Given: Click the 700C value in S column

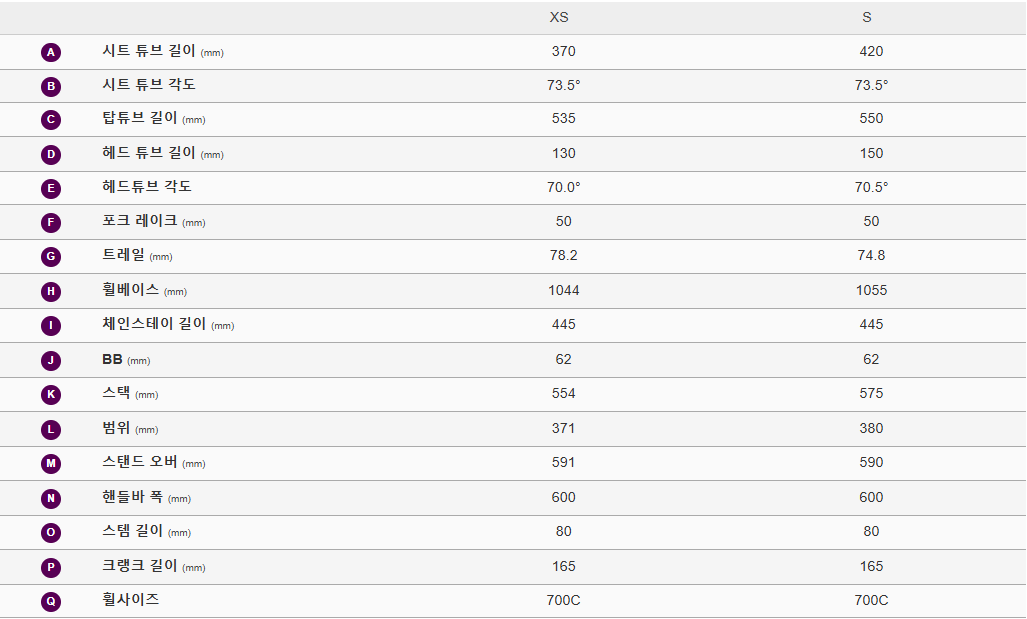Looking at the screenshot, I should (x=871, y=600).
